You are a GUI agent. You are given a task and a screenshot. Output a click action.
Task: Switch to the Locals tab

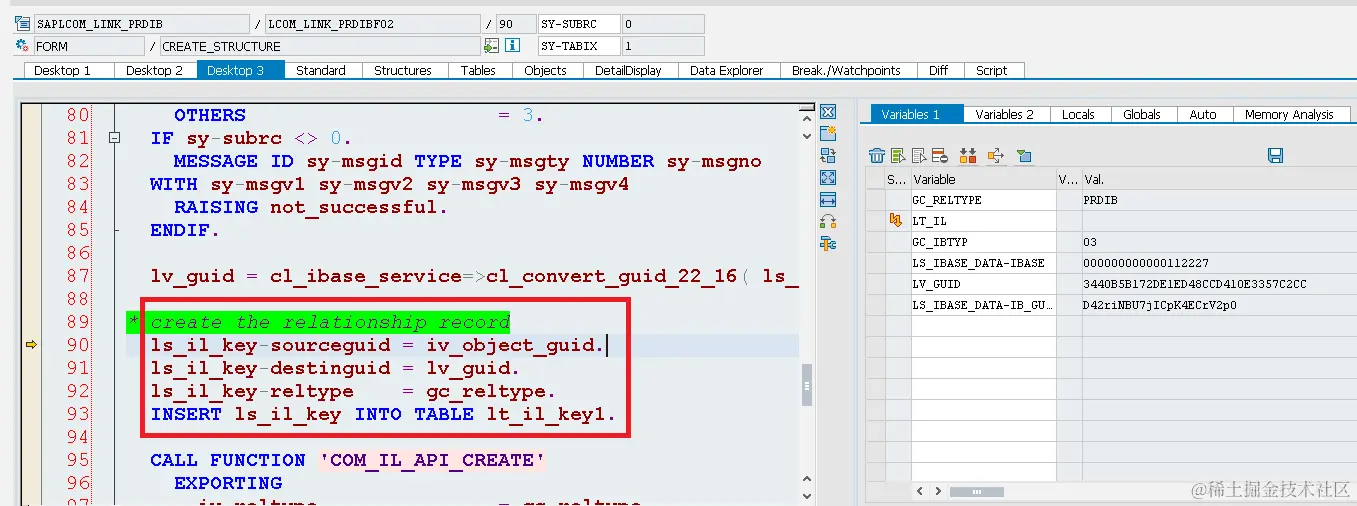pyautogui.click(x=1078, y=114)
